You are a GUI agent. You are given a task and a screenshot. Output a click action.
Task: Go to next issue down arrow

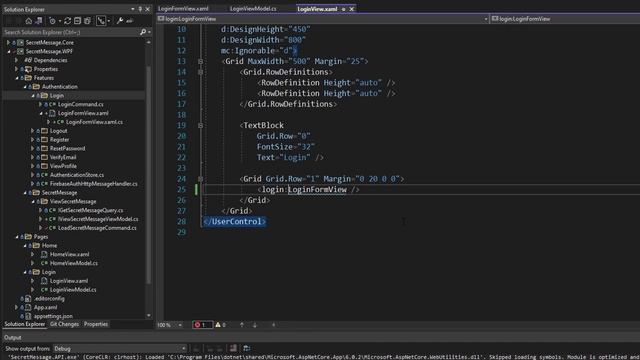(255, 325)
